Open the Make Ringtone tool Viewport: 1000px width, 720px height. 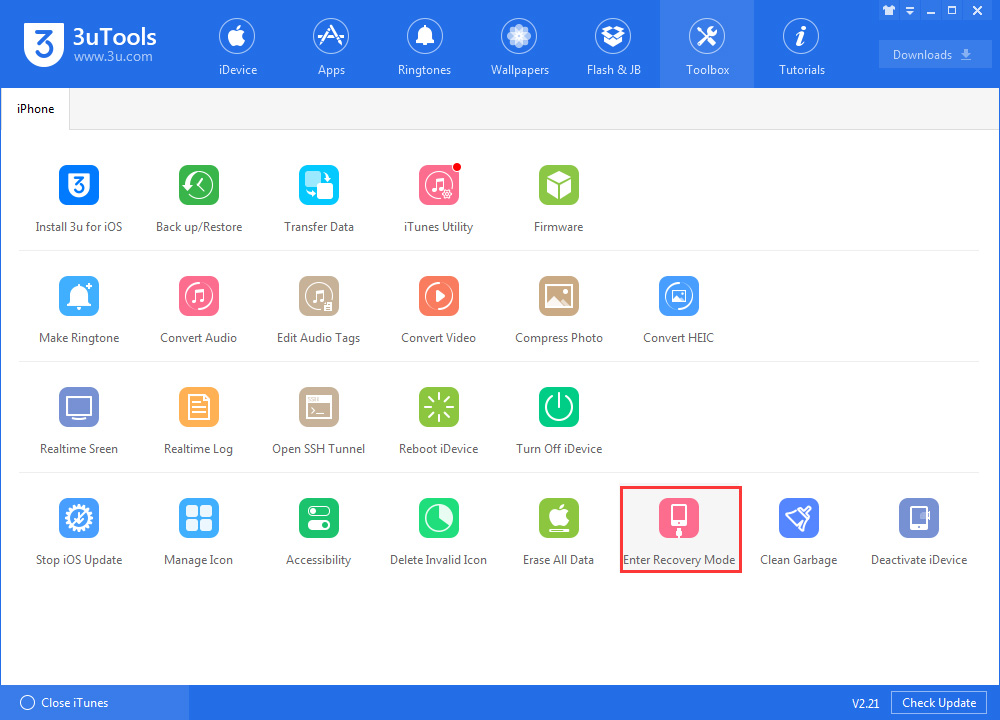[79, 308]
